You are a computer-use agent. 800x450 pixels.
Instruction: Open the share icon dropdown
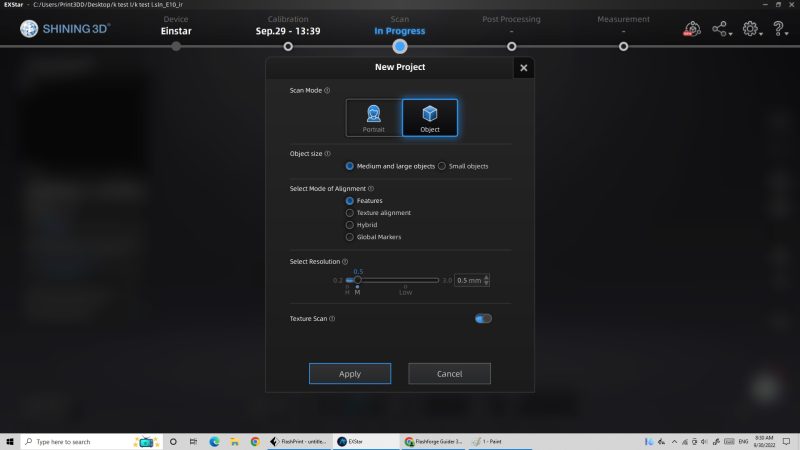(719, 29)
